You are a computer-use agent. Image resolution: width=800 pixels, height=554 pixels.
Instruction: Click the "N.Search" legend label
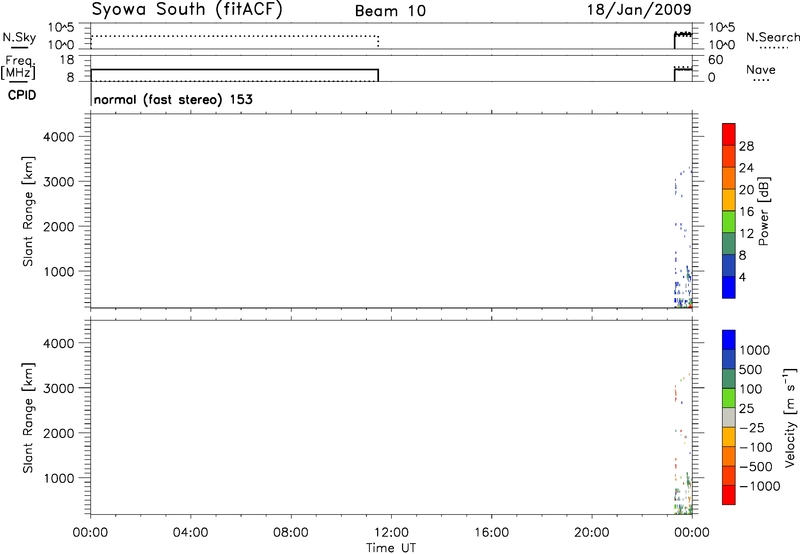(x=772, y=37)
